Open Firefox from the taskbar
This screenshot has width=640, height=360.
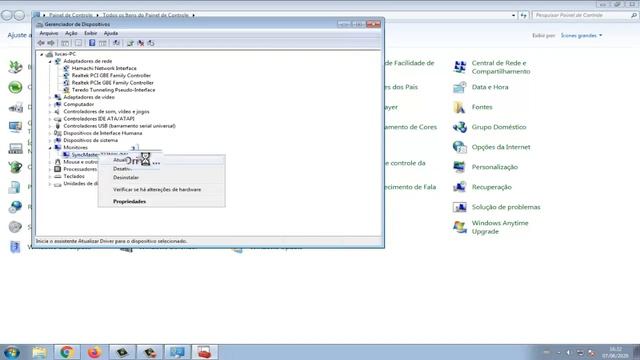94,352
